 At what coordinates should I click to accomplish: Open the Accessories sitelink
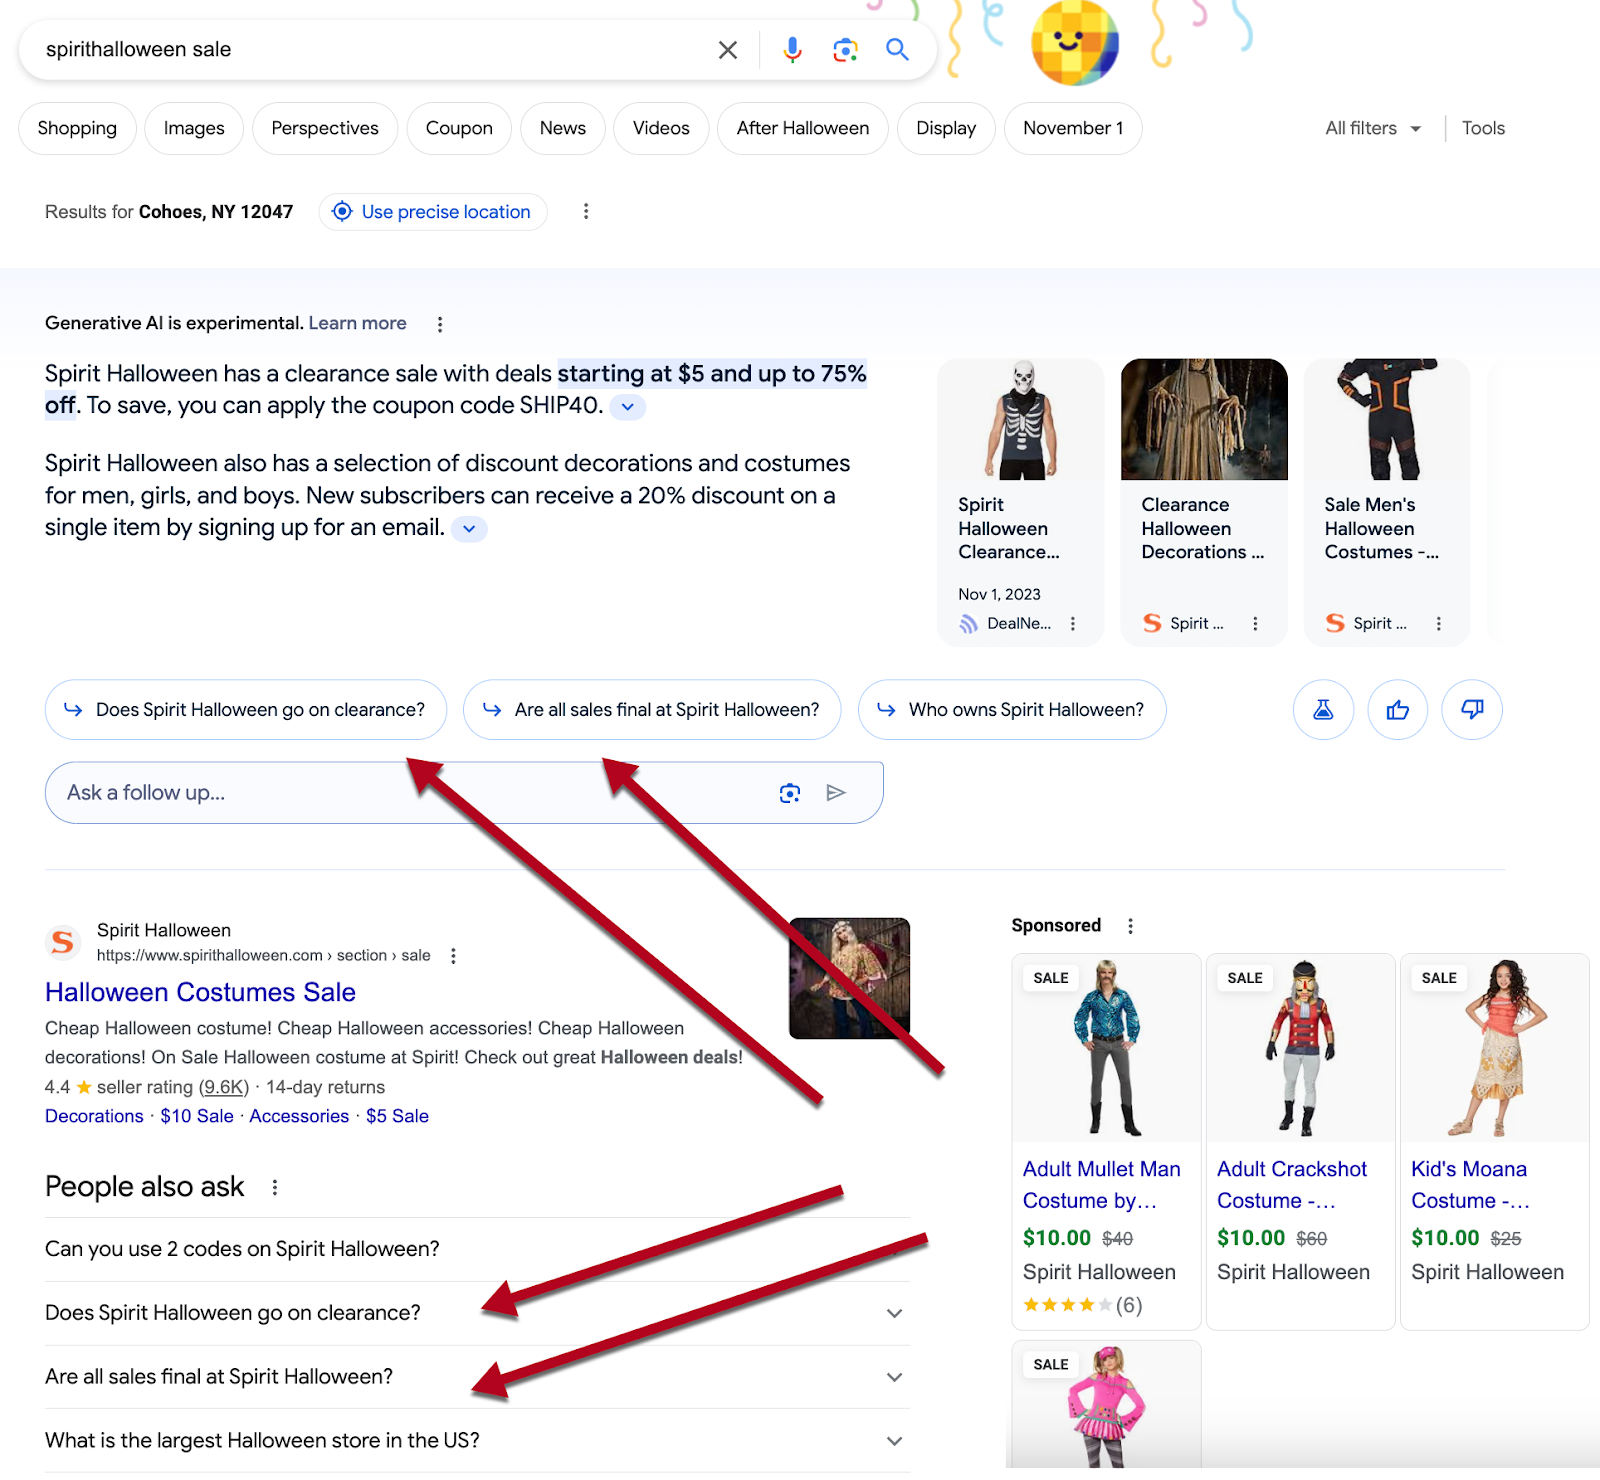pyautogui.click(x=299, y=1116)
